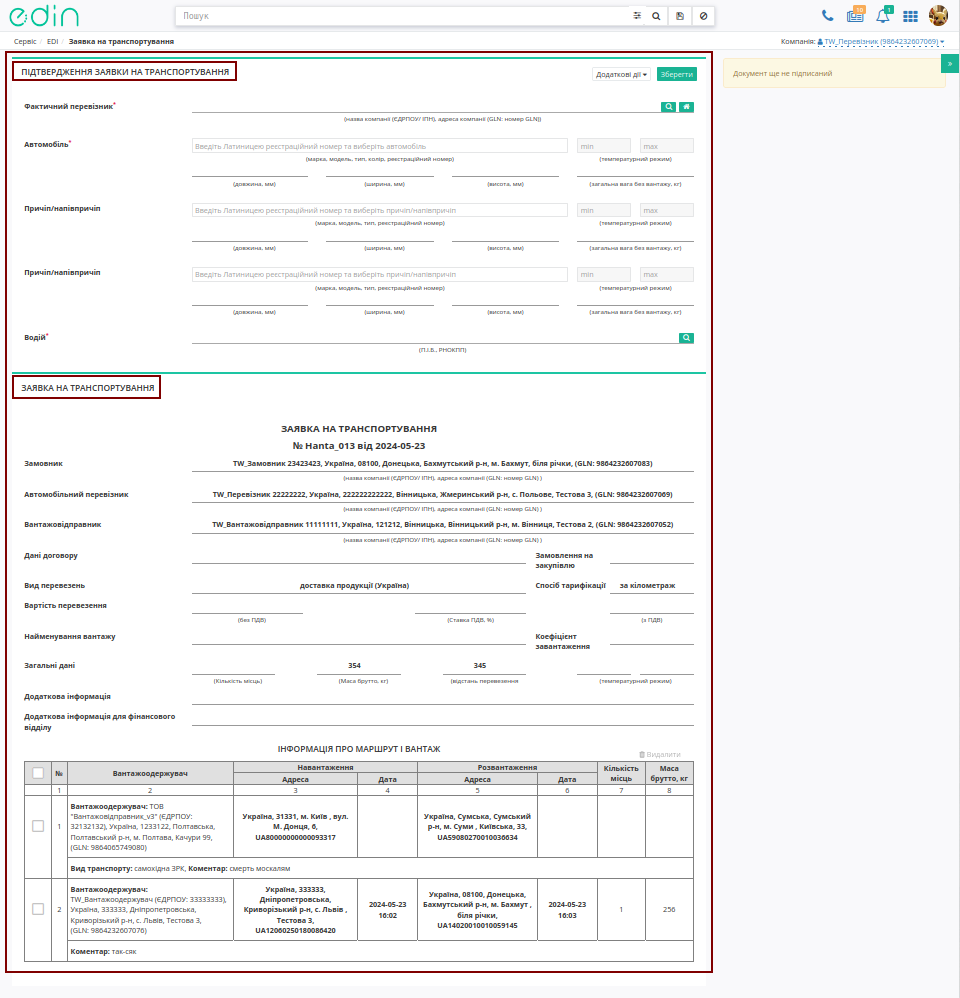The height and width of the screenshot is (998, 960).
Task: Click ЗАЯВКА НА ТРАНСПОРТУВАННЯ section header tab
Action: [x=87, y=388]
